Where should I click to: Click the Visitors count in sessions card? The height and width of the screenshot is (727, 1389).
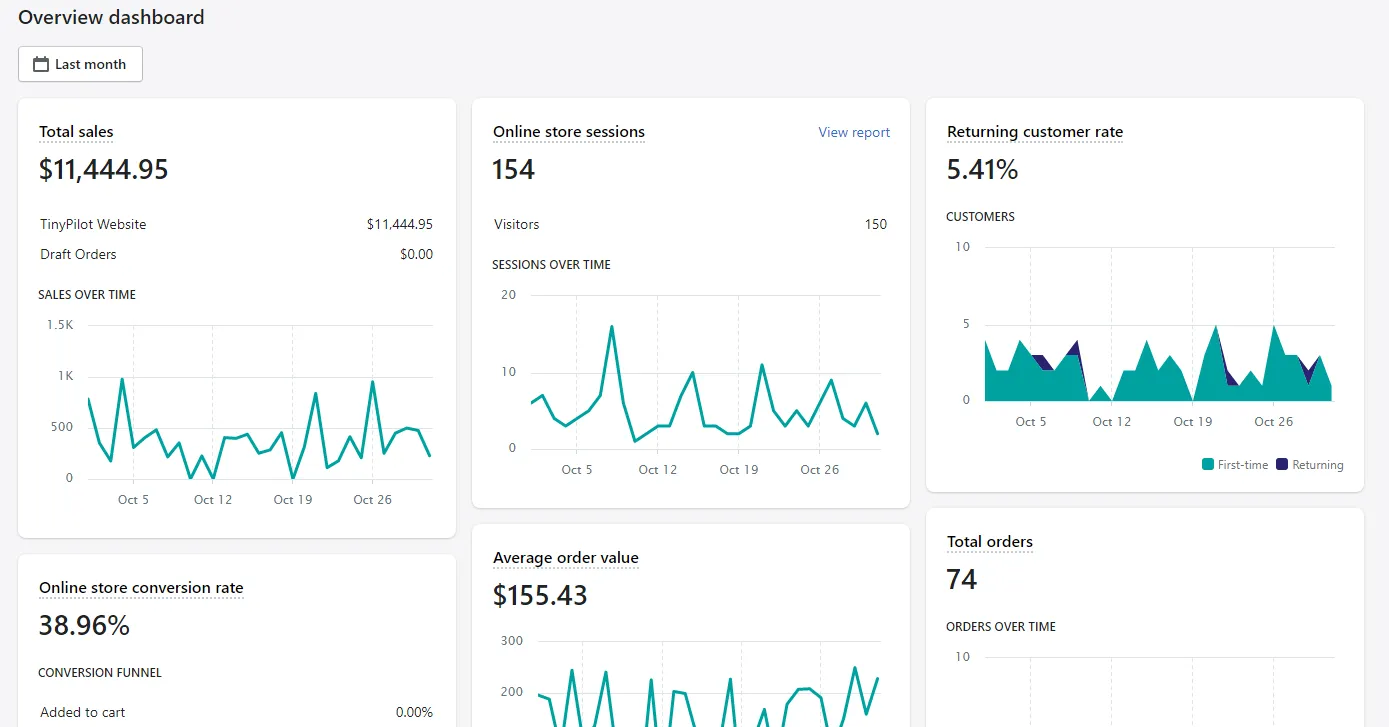point(875,224)
